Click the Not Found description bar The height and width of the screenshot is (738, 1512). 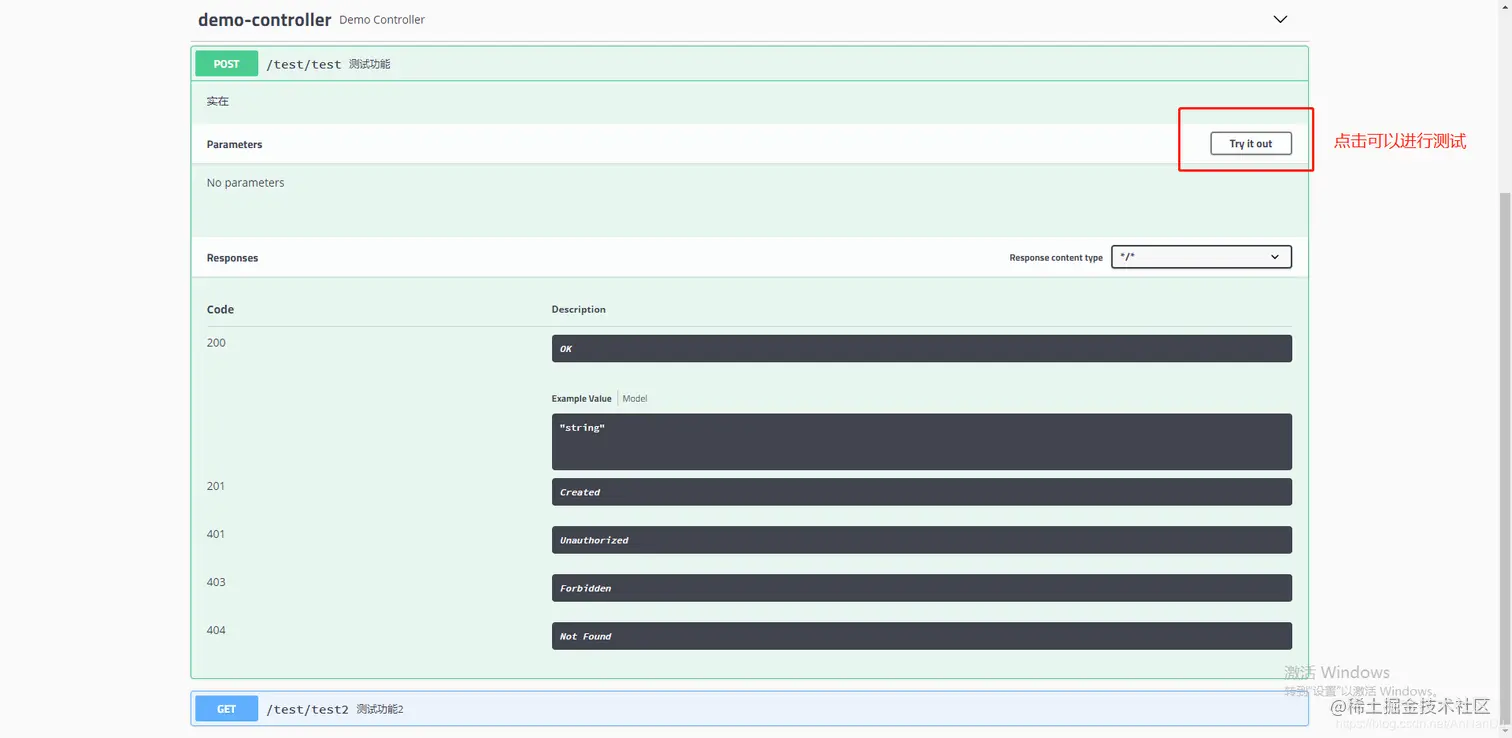tap(922, 636)
